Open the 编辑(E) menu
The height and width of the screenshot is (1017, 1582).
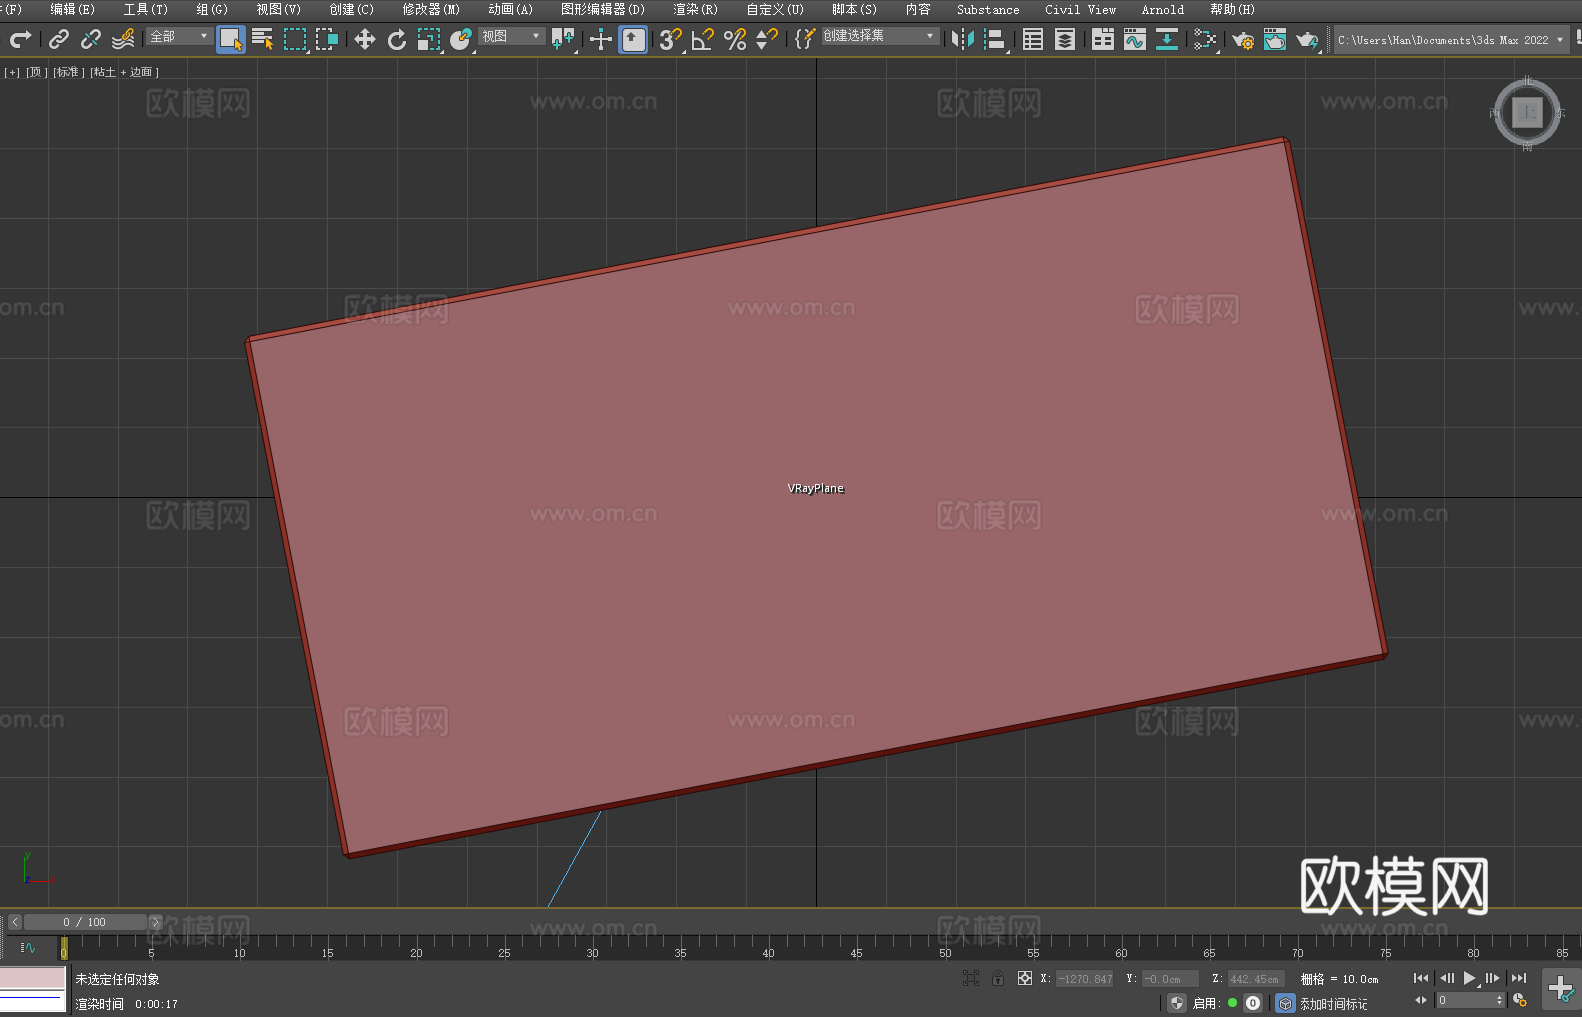click(x=73, y=9)
